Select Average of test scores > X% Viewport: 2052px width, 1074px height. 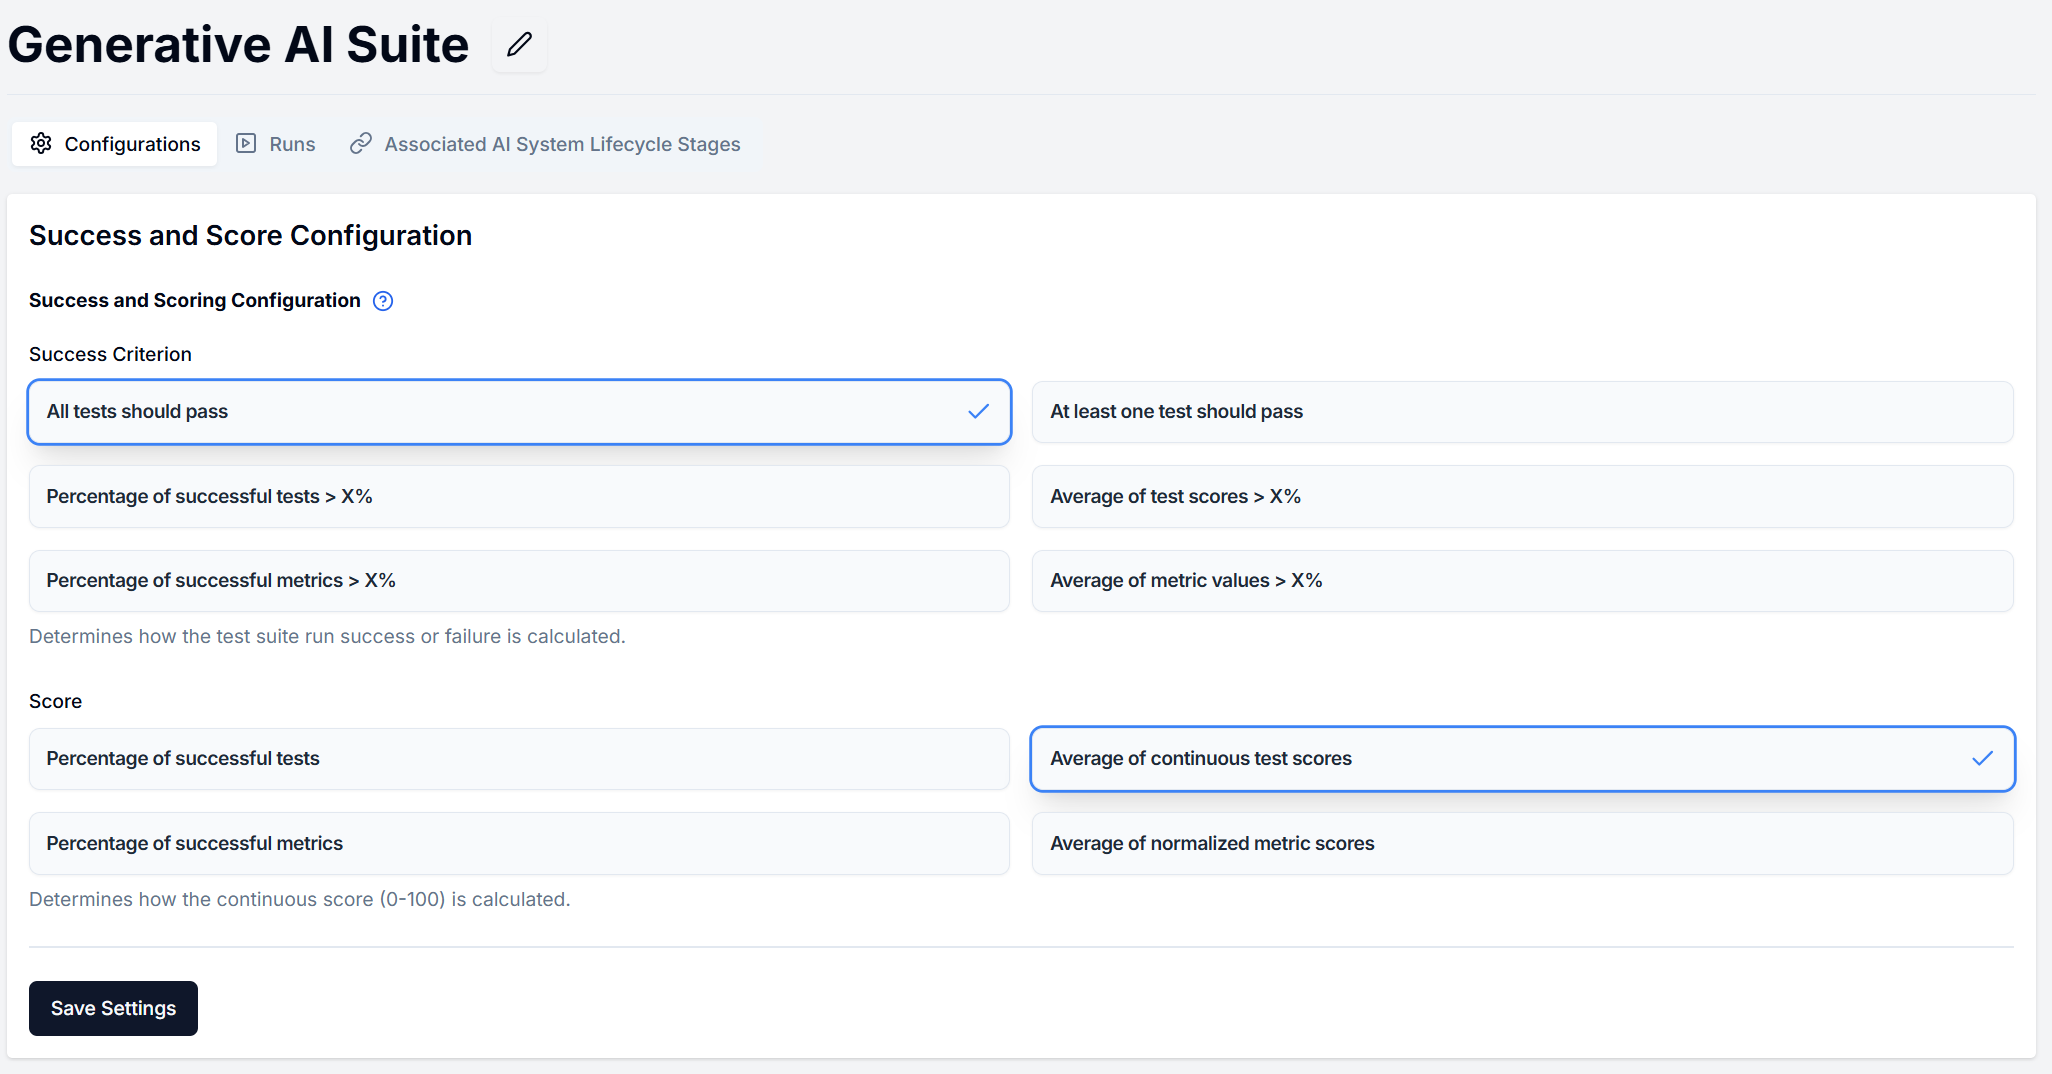pyautogui.click(x=1522, y=496)
